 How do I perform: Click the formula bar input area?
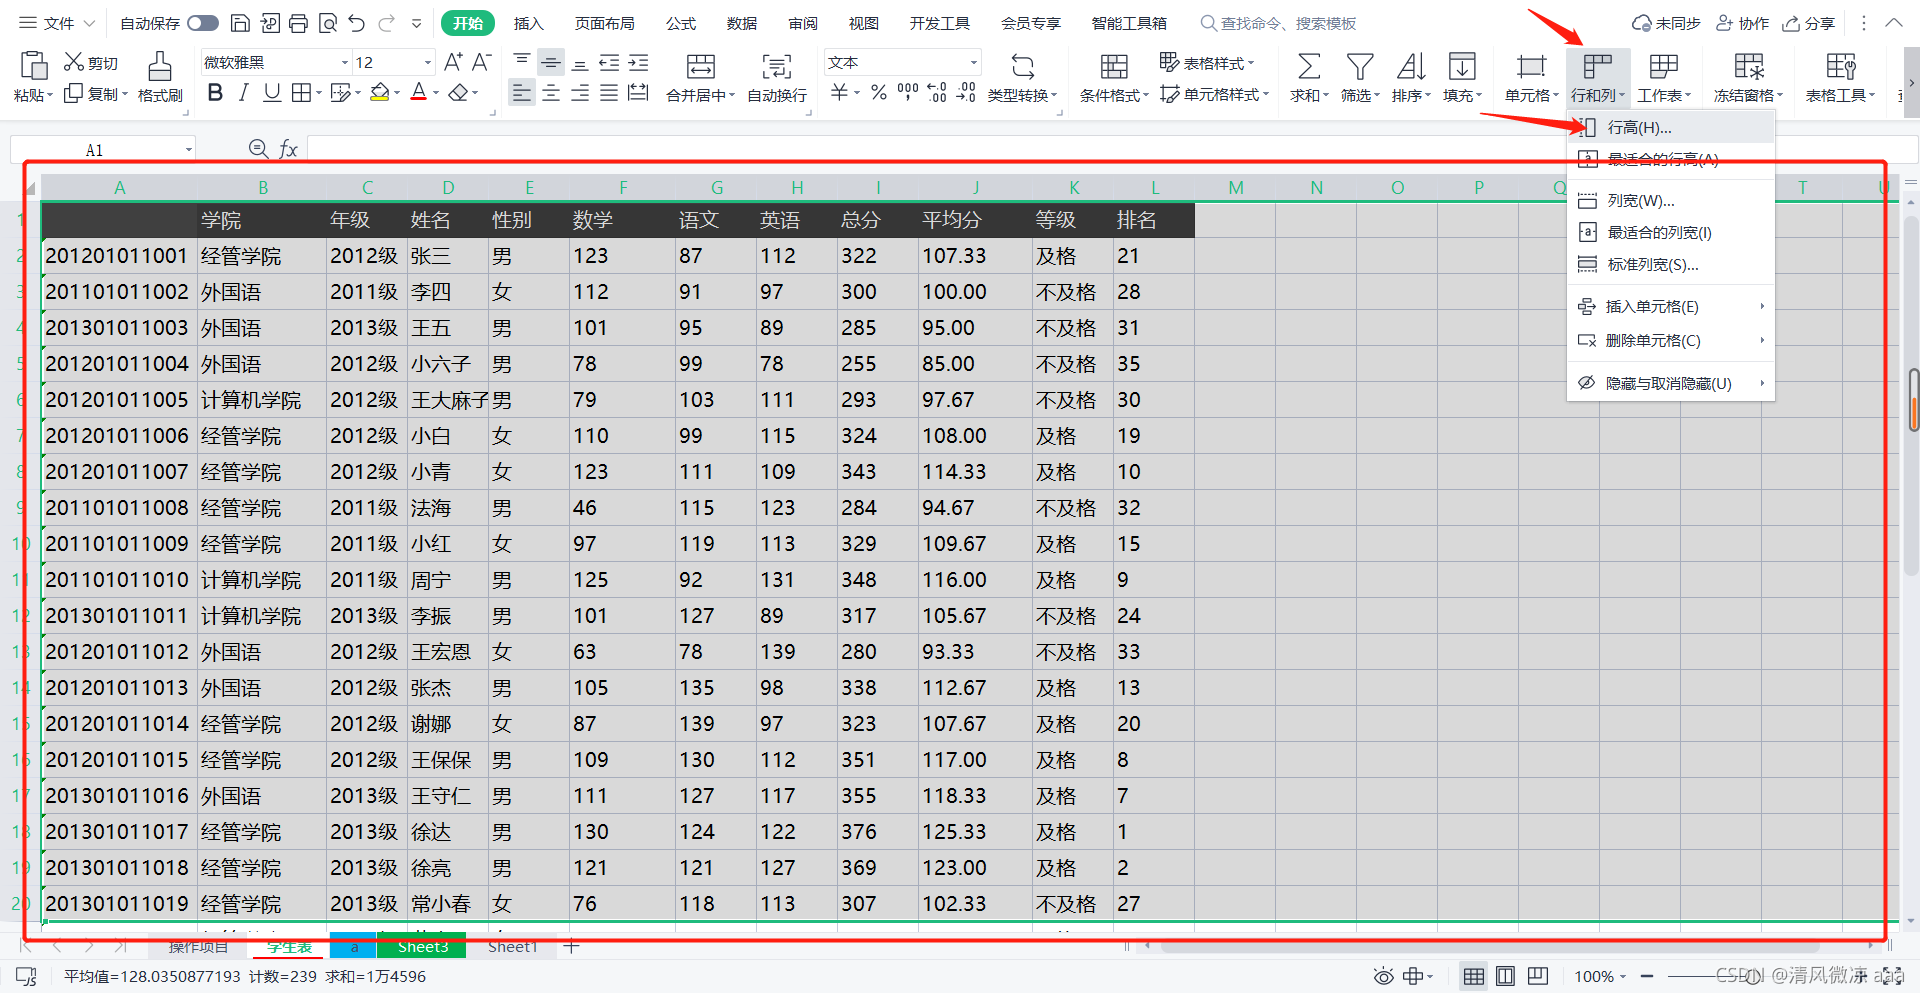(1112, 149)
